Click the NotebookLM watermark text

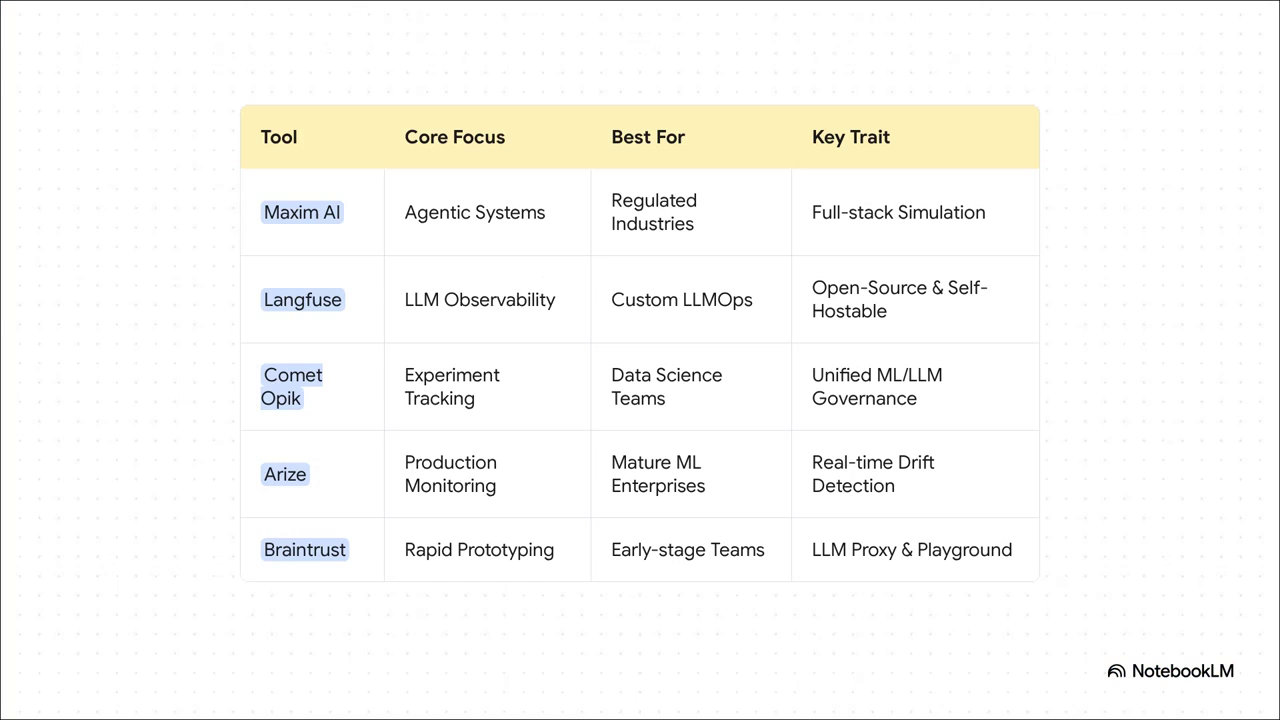(1182, 671)
